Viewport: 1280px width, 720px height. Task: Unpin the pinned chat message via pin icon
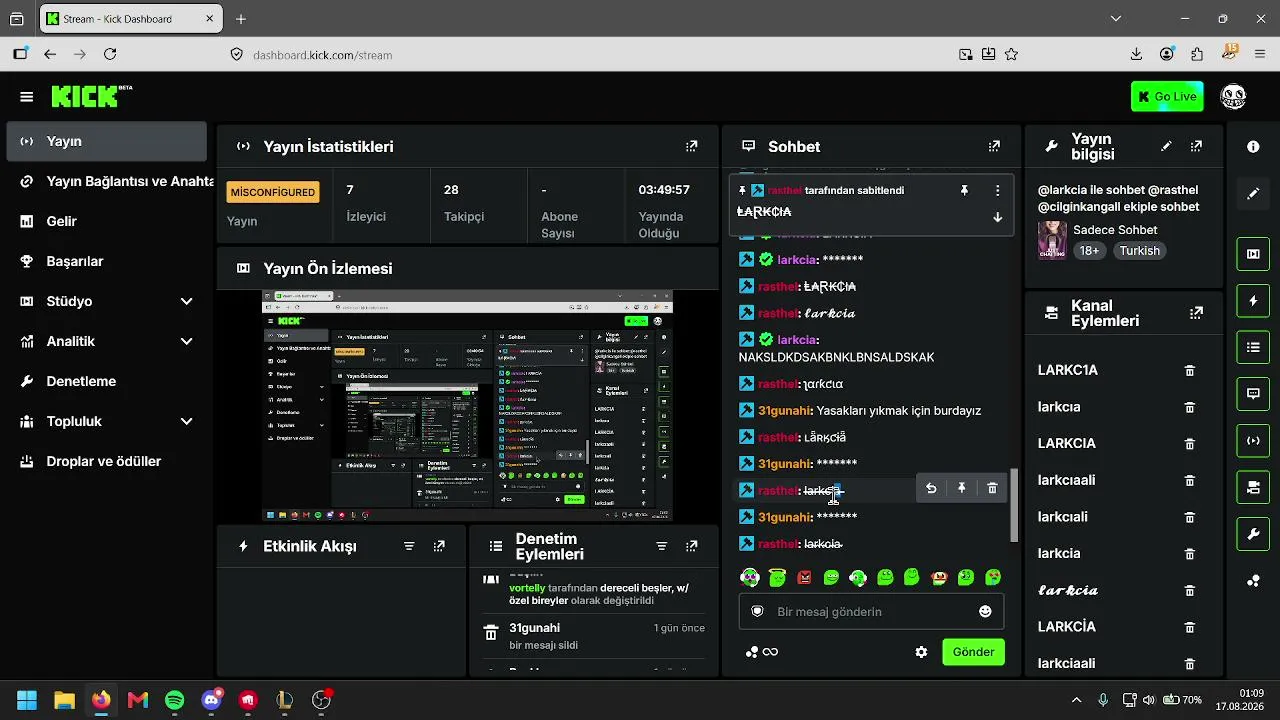pos(964,190)
